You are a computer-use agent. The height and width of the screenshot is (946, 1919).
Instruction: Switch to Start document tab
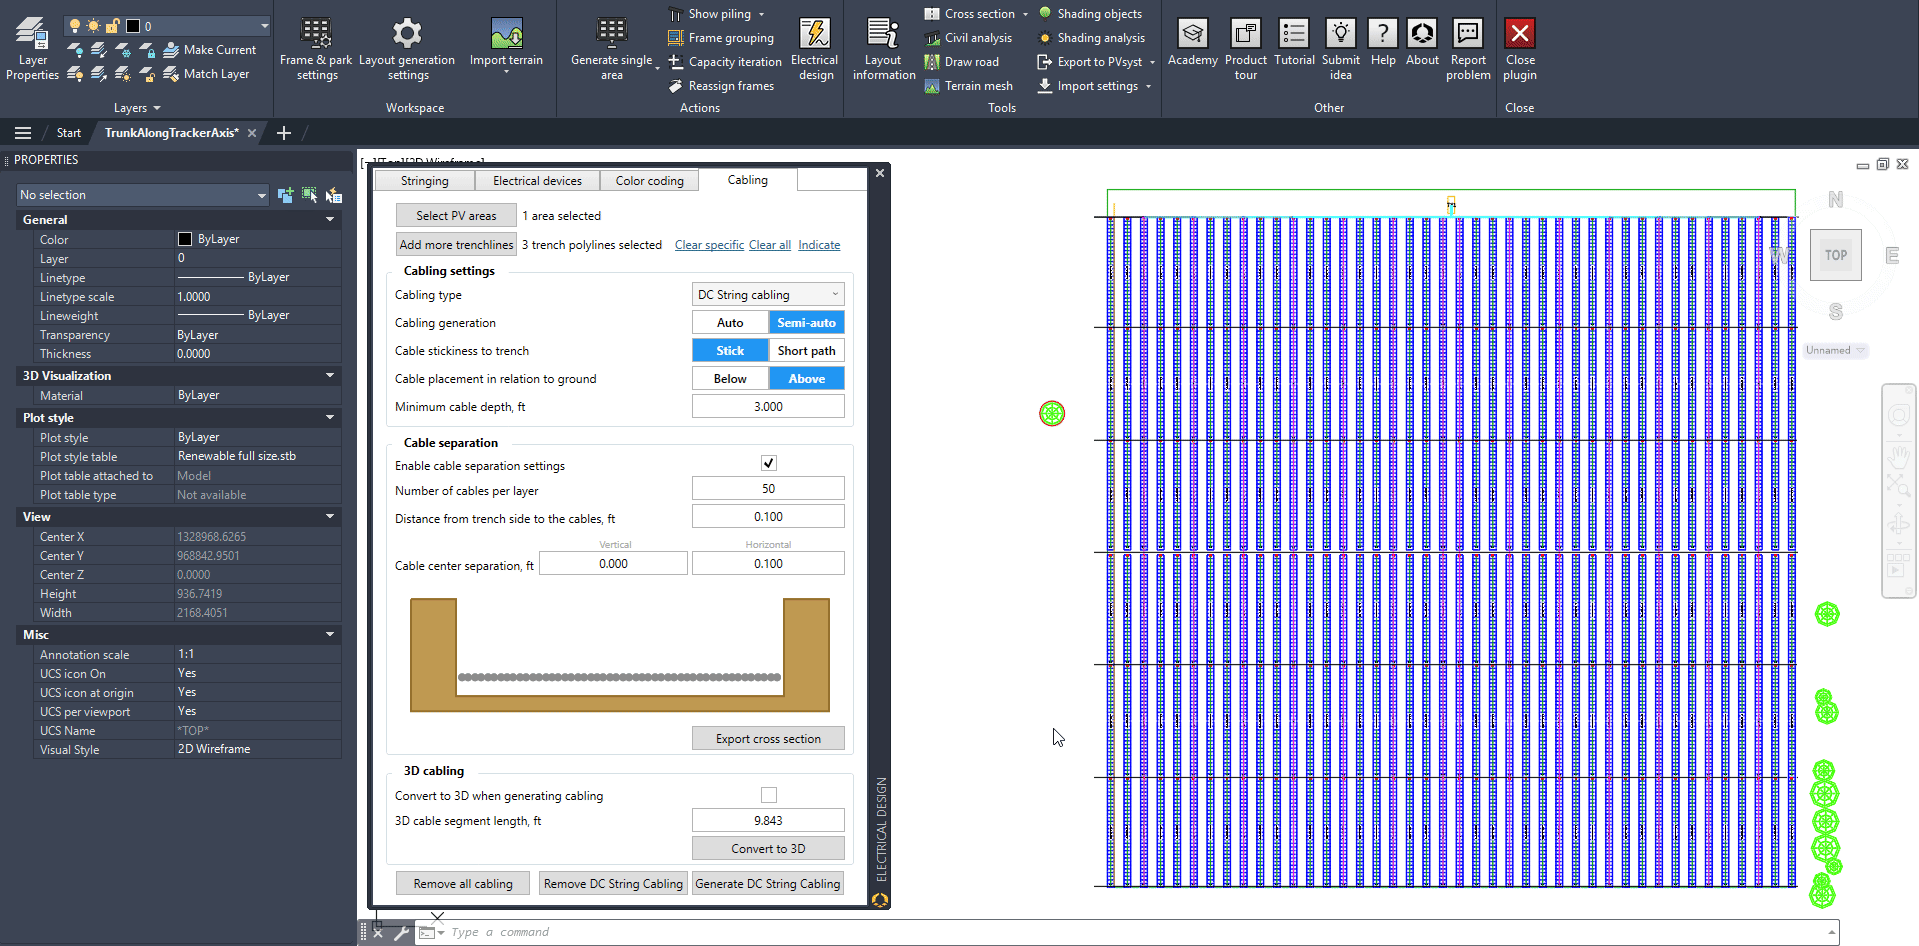[x=69, y=133]
